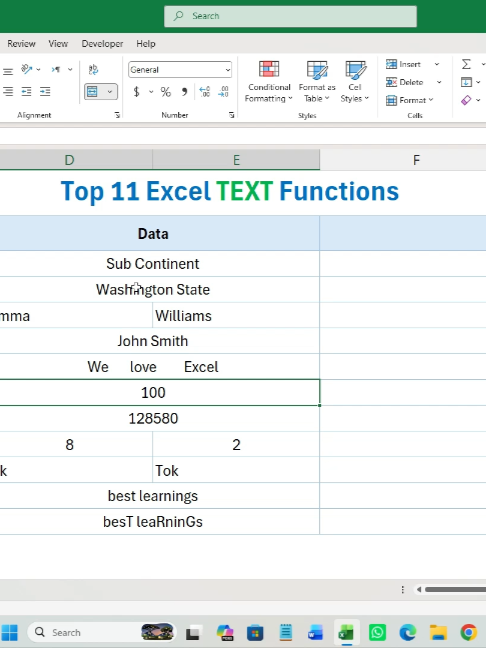Select the Data header cell

160,233
